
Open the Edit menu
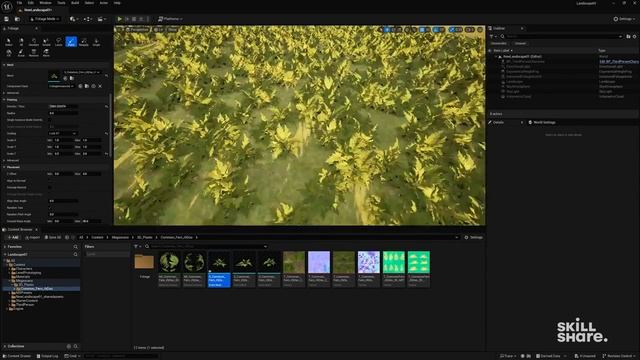[x=31, y=3]
